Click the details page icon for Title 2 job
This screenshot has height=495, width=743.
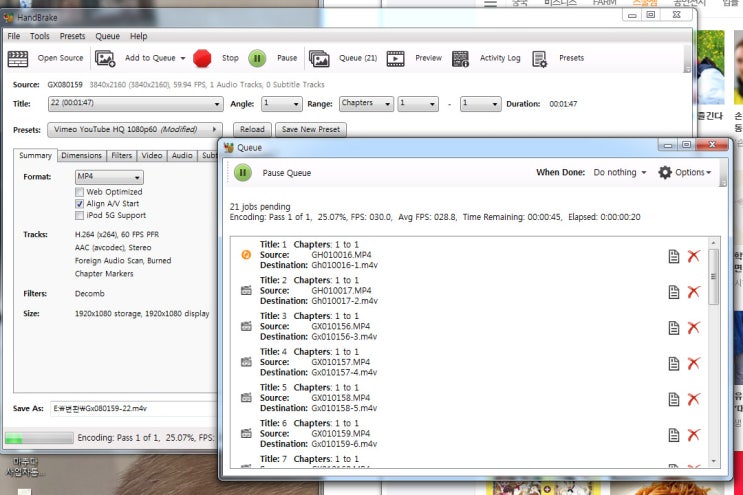673,292
